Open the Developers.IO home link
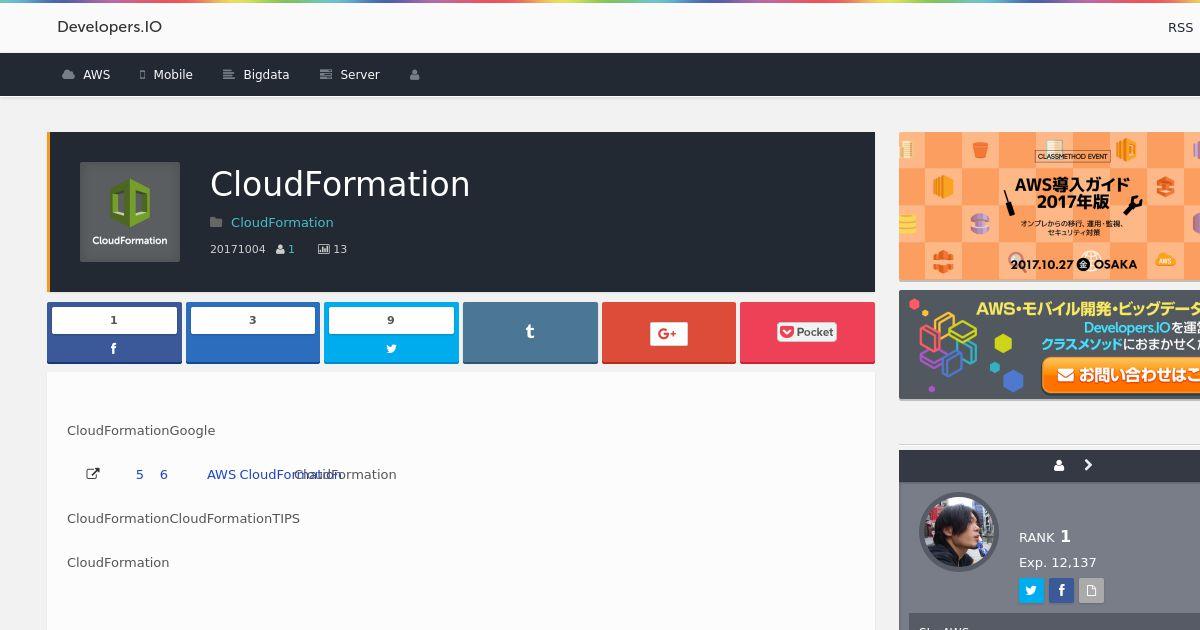The height and width of the screenshot is (630, 1200). click(x=109, y=27)
